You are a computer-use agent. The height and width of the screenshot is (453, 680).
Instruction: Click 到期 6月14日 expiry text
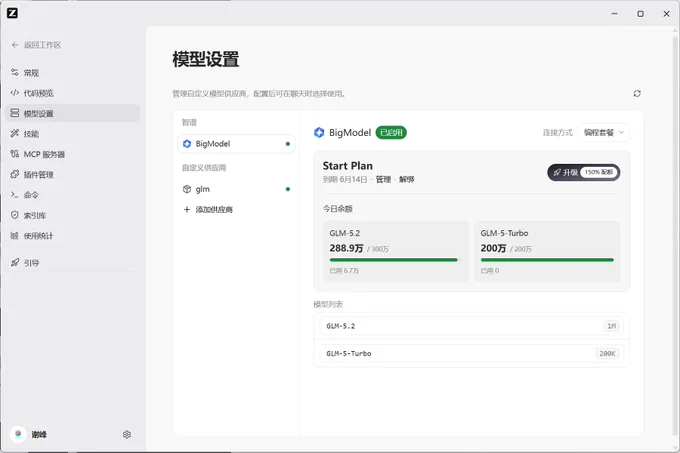(345, 179)
